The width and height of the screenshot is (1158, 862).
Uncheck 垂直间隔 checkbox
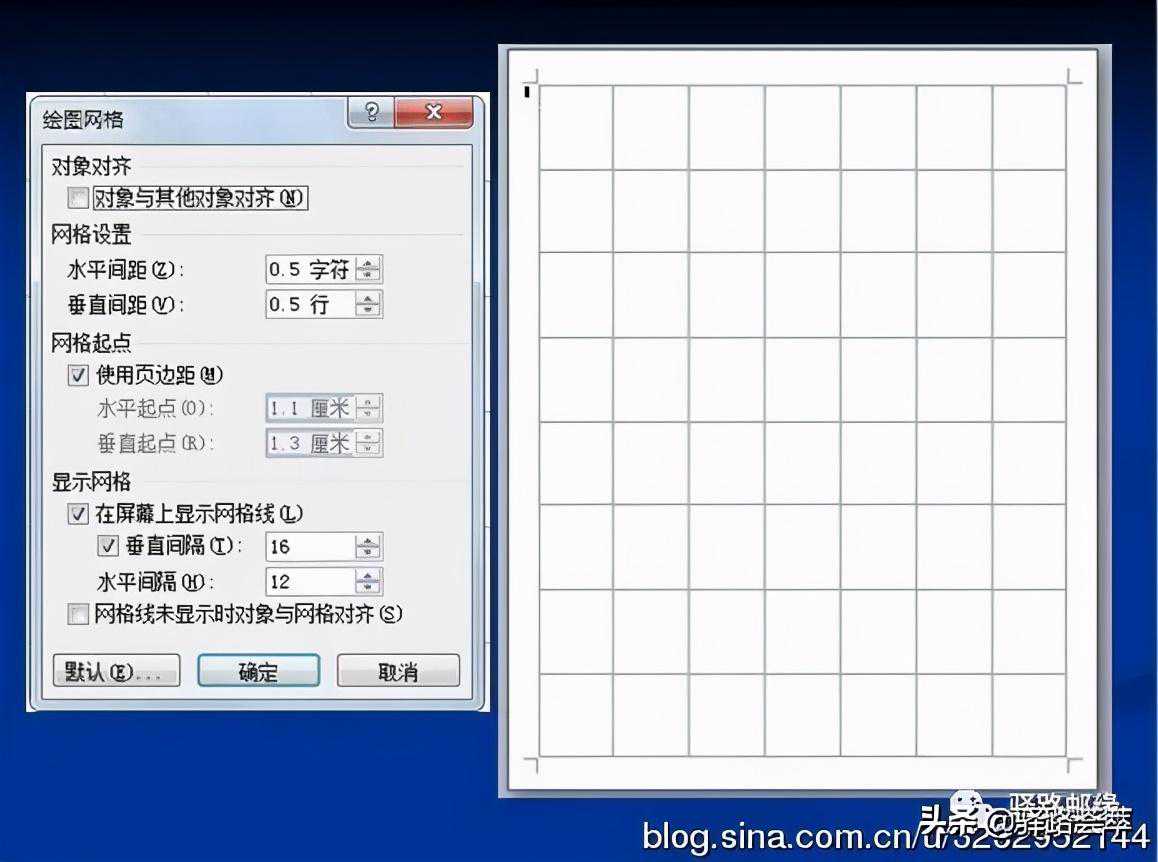[108, 546]
